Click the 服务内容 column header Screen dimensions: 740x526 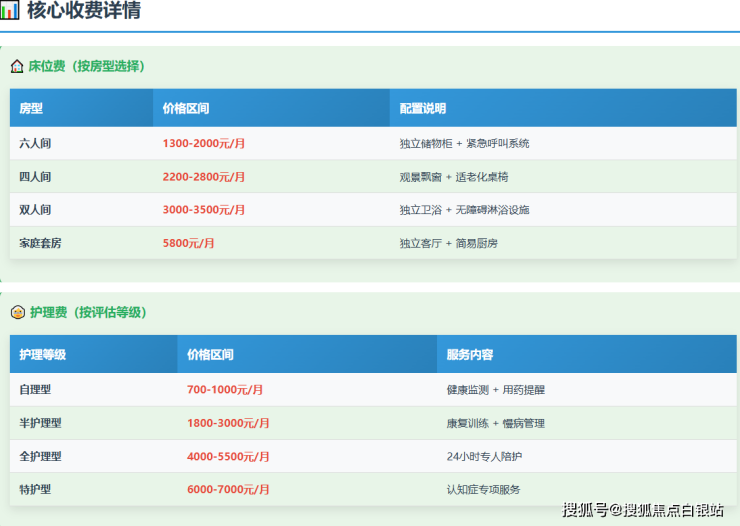coord(469,354)
